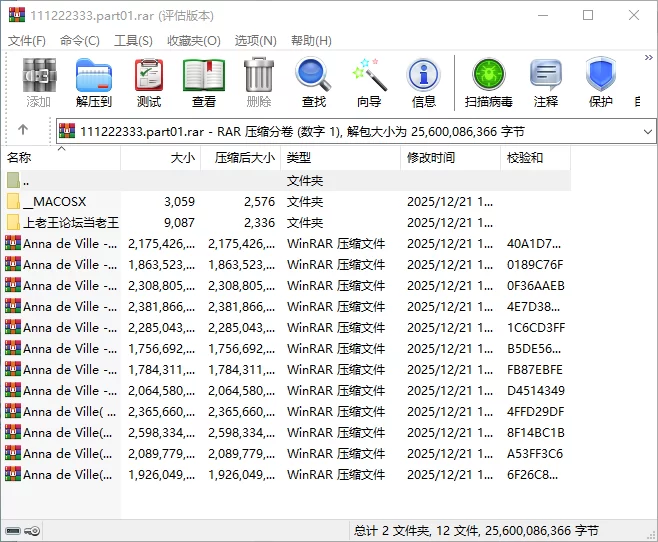Image resolution: width=658 pixels, height=542 pixels.
Task: Open the archive path dropdown arrow
Action: [648, 132]
